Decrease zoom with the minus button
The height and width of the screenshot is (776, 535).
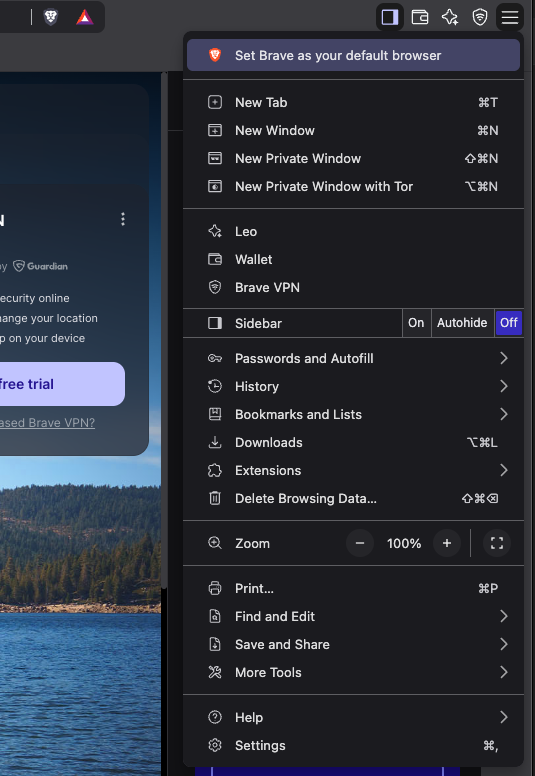pos(360,543)
